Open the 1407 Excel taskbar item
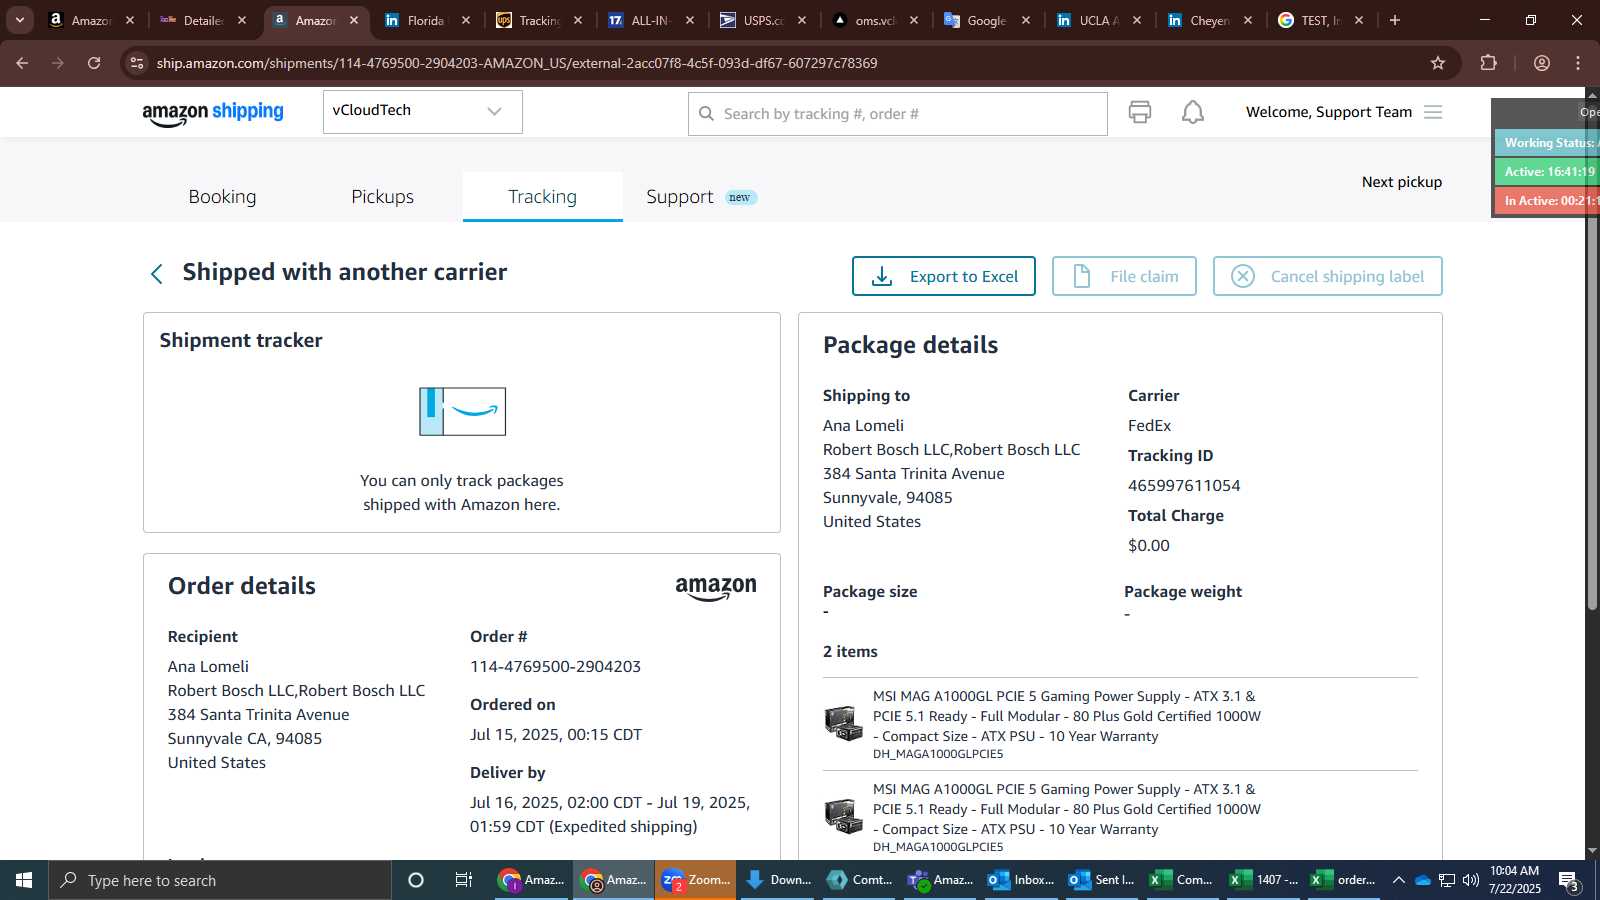 (x=1264, y=880)
